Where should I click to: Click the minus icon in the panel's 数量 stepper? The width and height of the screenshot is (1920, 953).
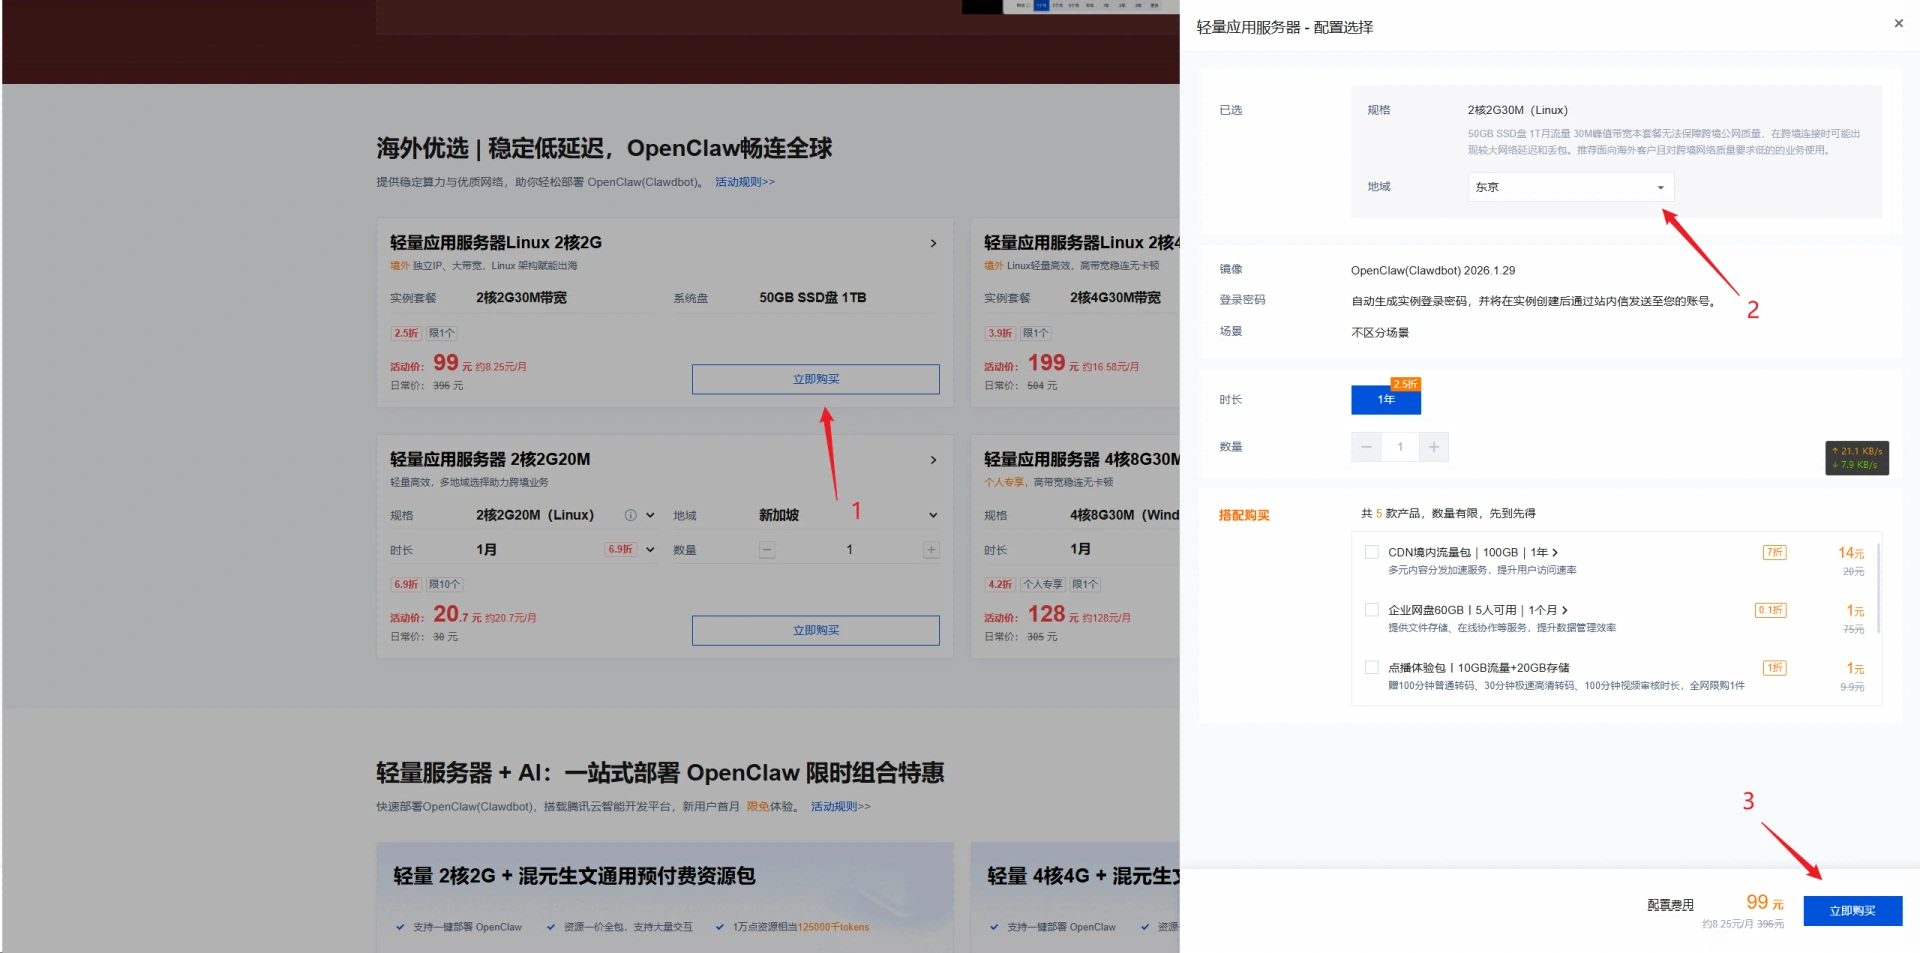coord(1366,447)
